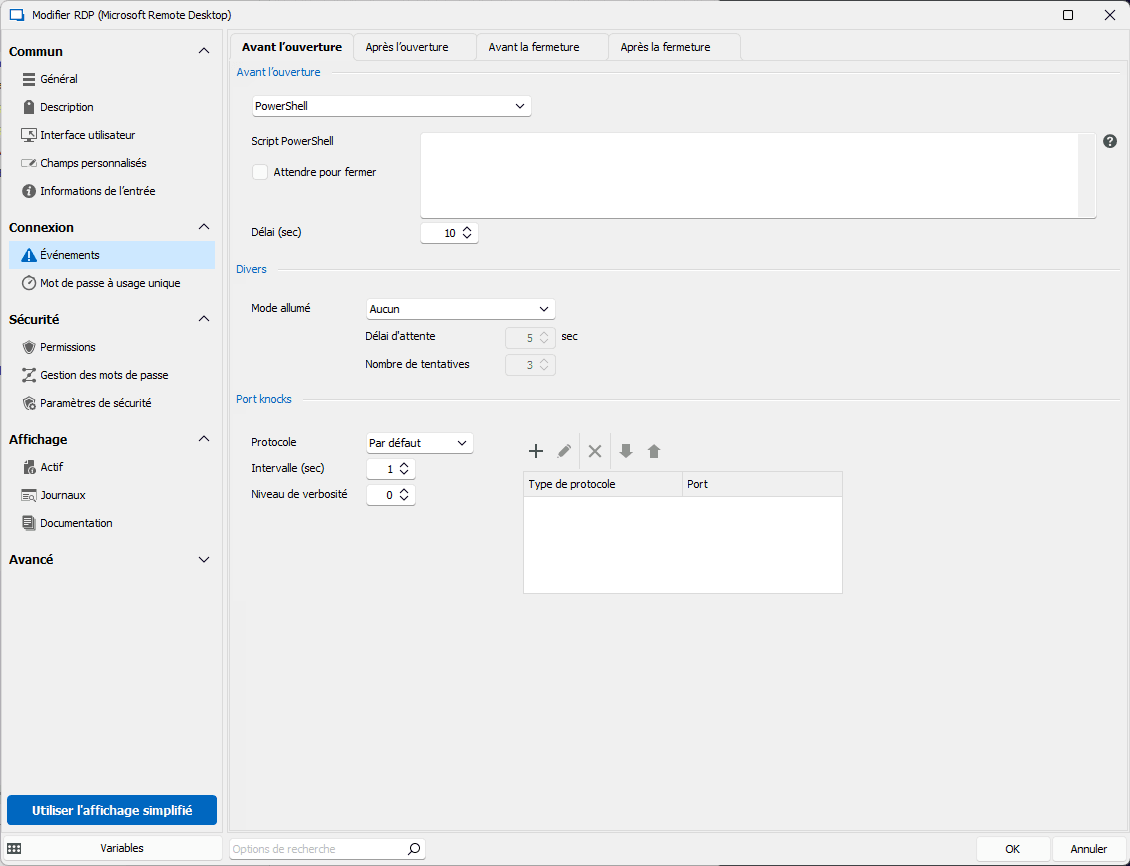Click the grid icon beside Variables
This screenshot has height=866, width=1130.
click(x=14, y=848)
